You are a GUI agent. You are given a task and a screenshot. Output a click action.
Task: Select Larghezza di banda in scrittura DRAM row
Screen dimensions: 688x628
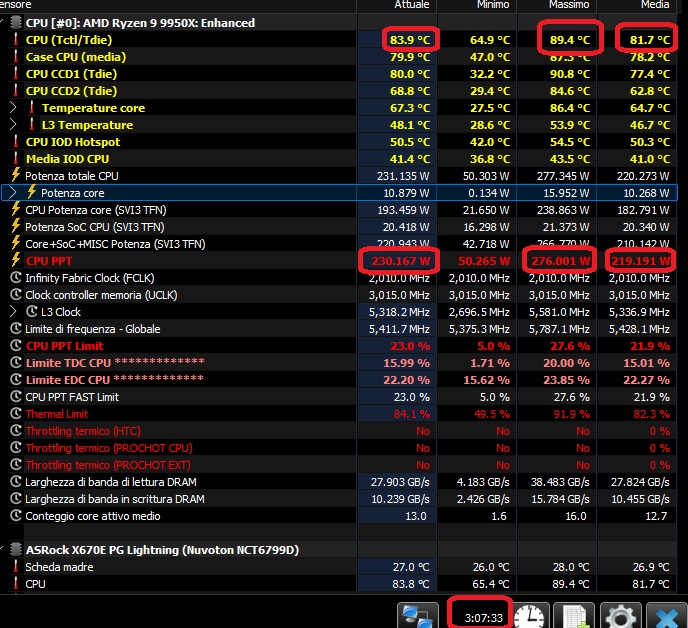(339, 499)
